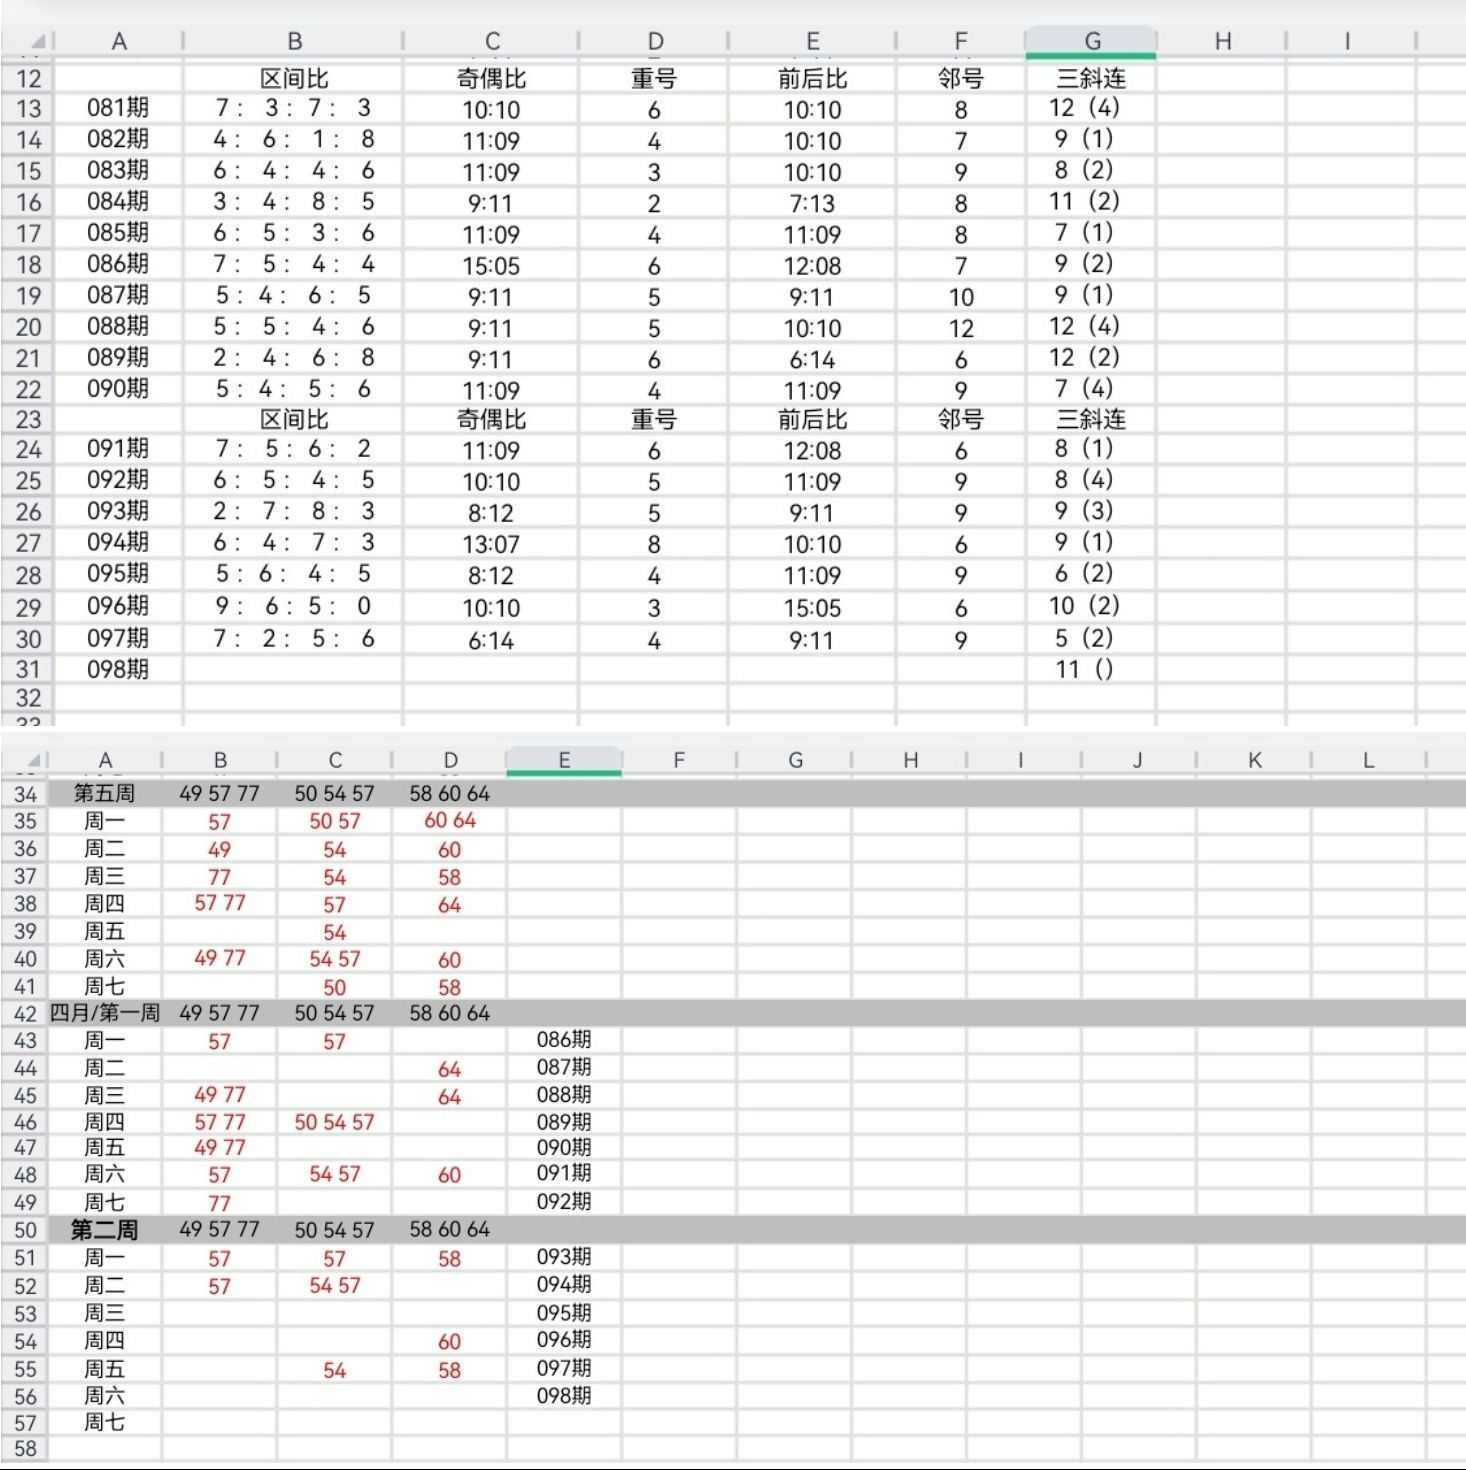This screenshot has height=1470, width=1466.
Task: Select the cell showing 11 () in 三斜连 column
Action: 1091,669
